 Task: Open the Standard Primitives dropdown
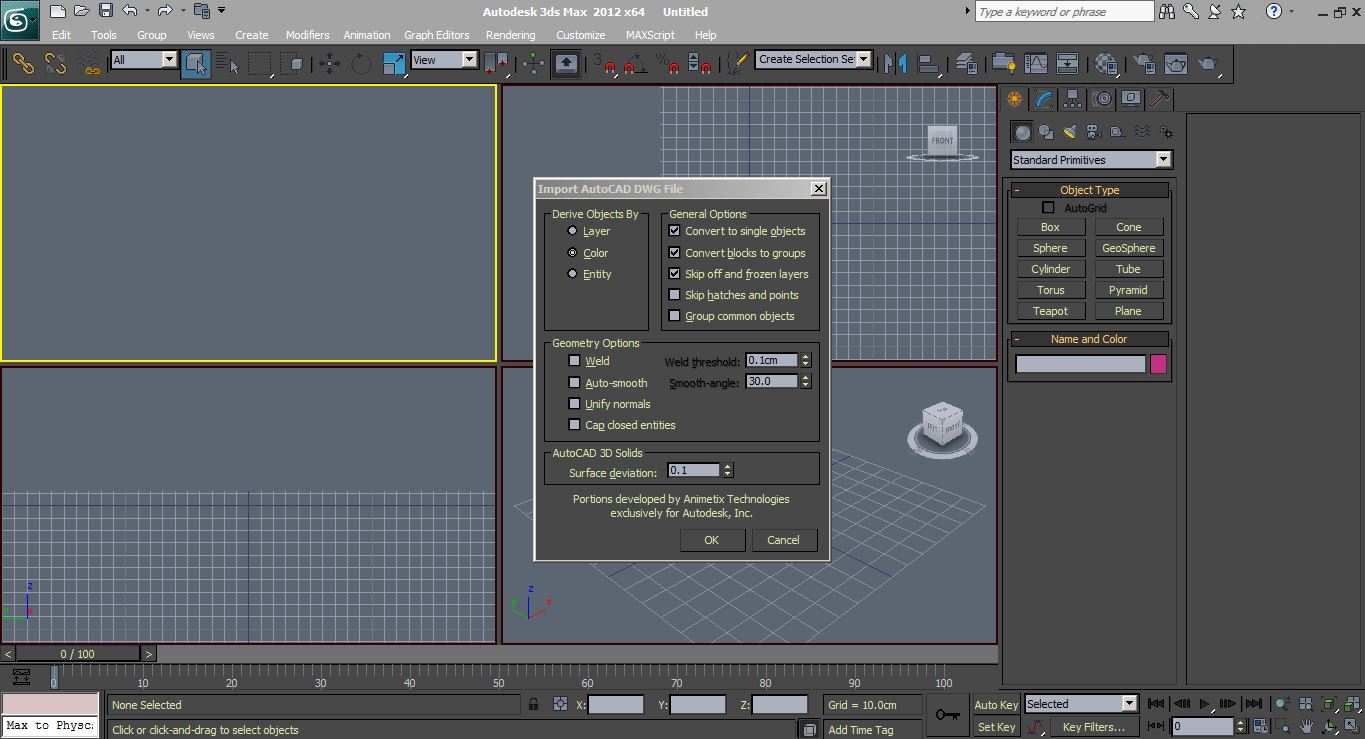tap(1091, 160)
